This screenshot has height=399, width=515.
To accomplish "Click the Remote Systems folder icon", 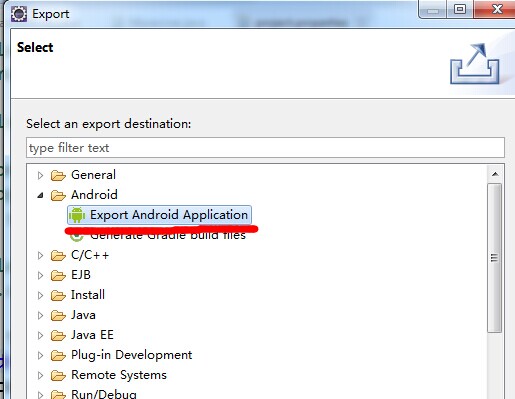I will (x=58, y=376).
